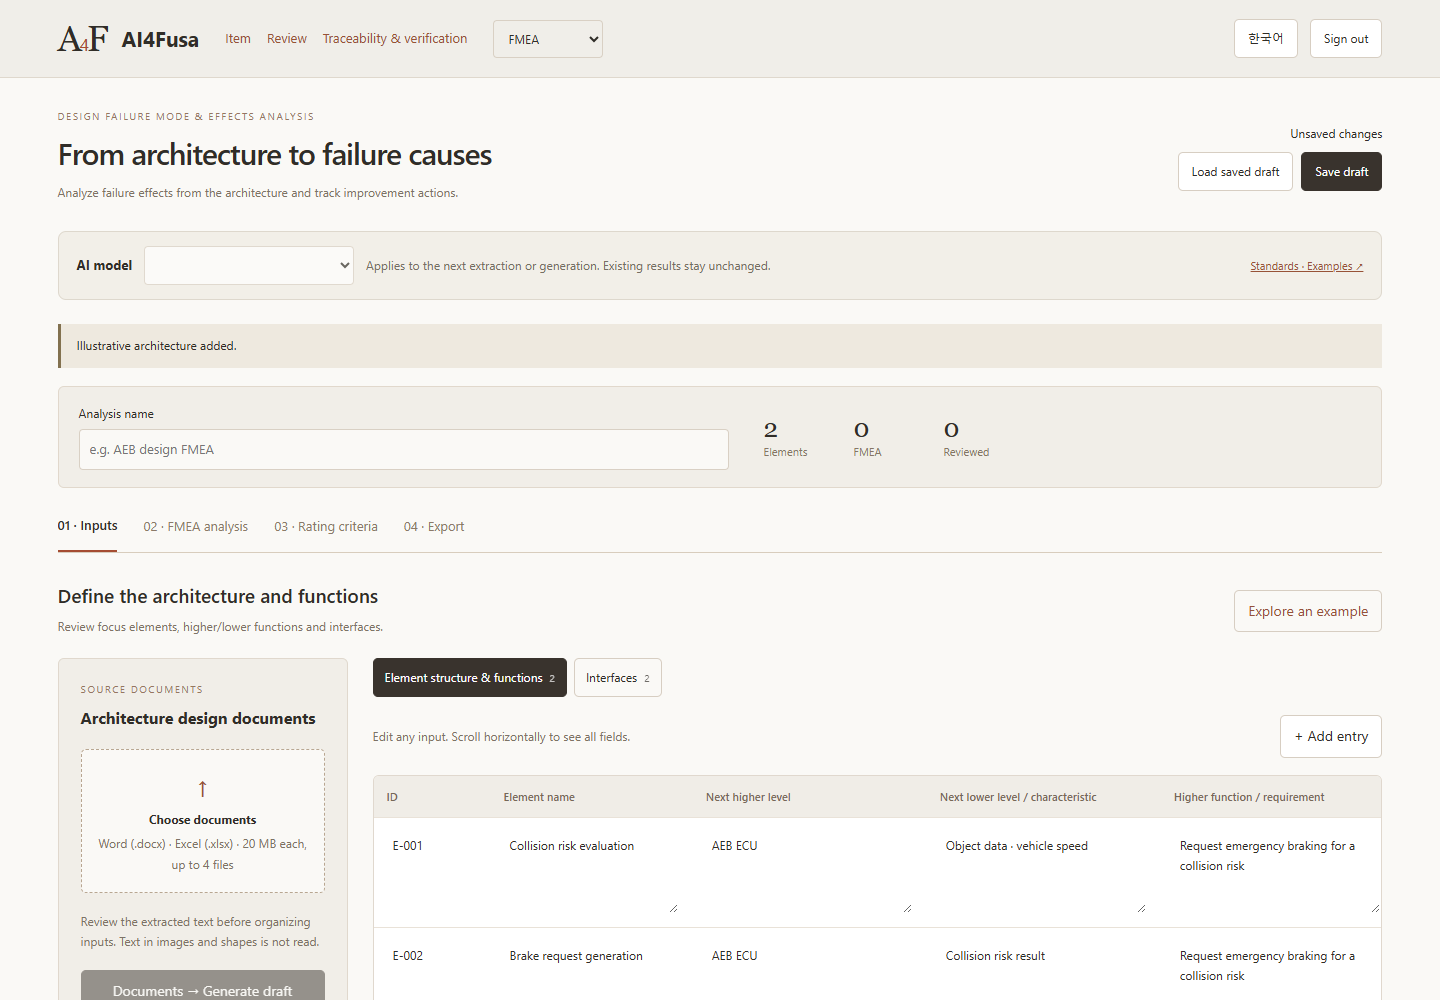Click Explore an example button

point(1308,611)
